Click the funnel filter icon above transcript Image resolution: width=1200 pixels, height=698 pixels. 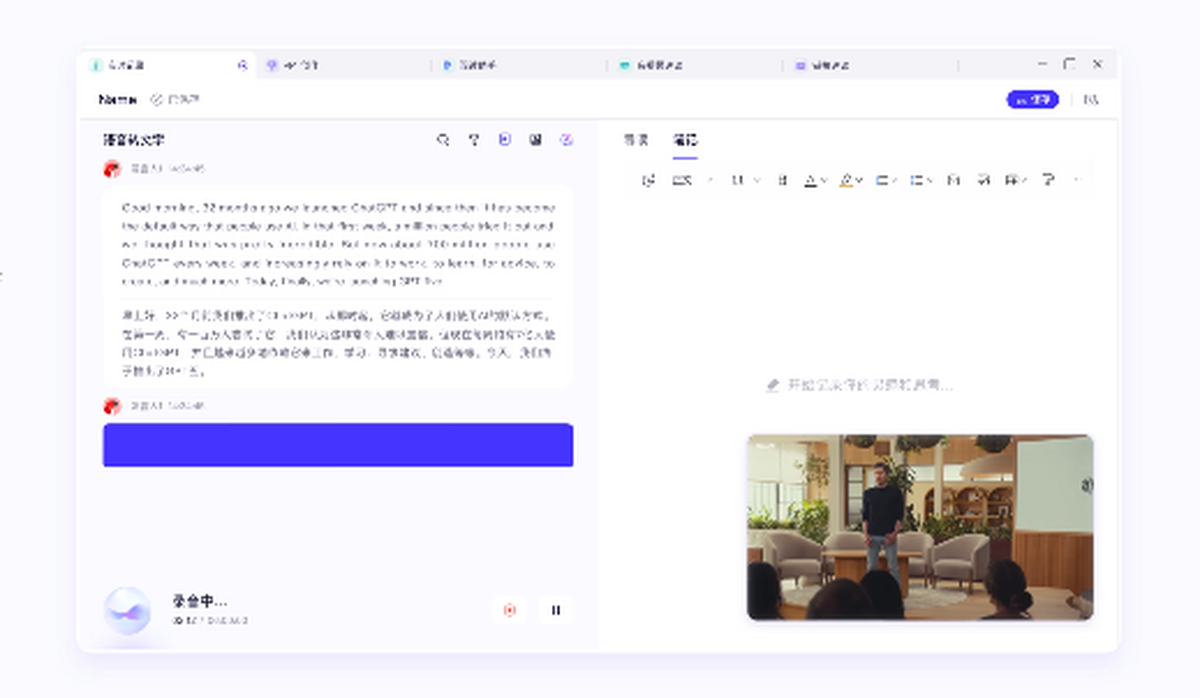click(474, 140)
